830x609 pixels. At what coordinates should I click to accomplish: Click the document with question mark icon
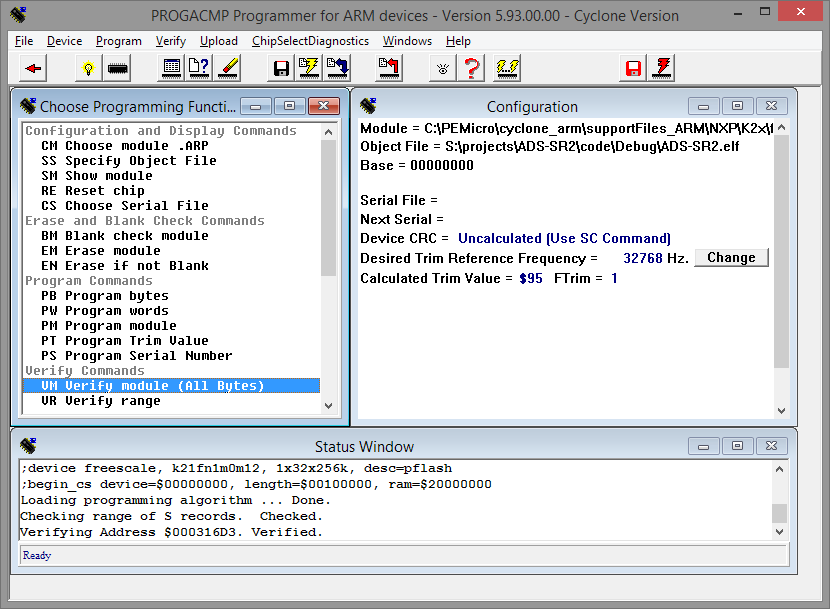point(199,68)
